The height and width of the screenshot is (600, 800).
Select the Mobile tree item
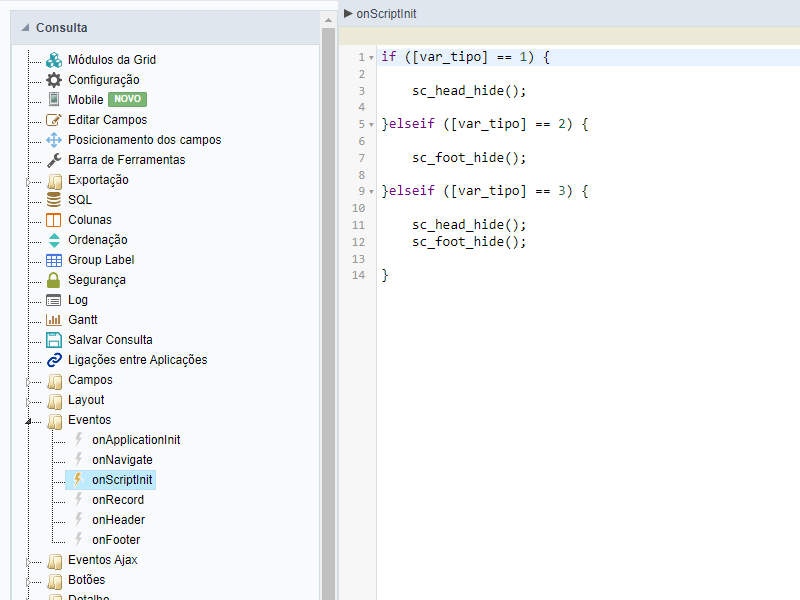click(86, 99)
